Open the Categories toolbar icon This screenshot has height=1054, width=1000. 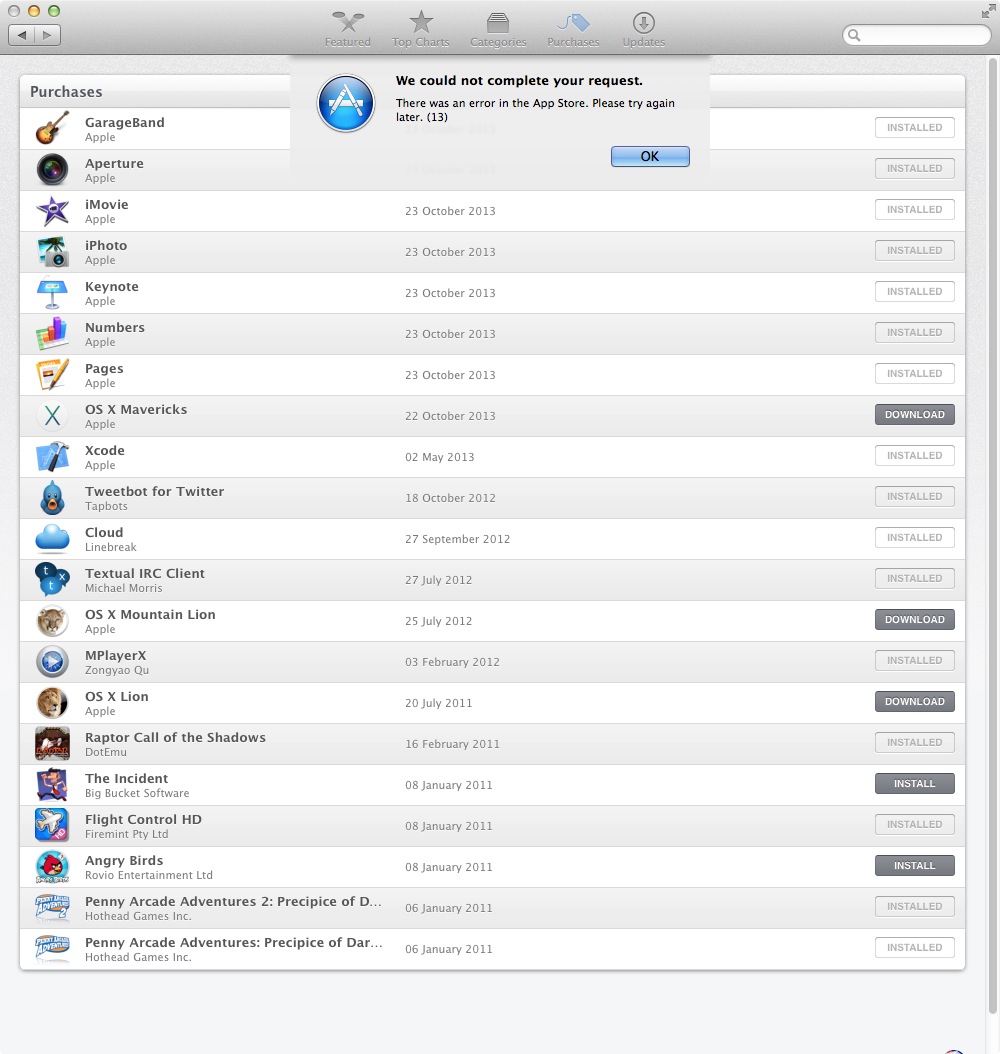(x=498, y=23)
